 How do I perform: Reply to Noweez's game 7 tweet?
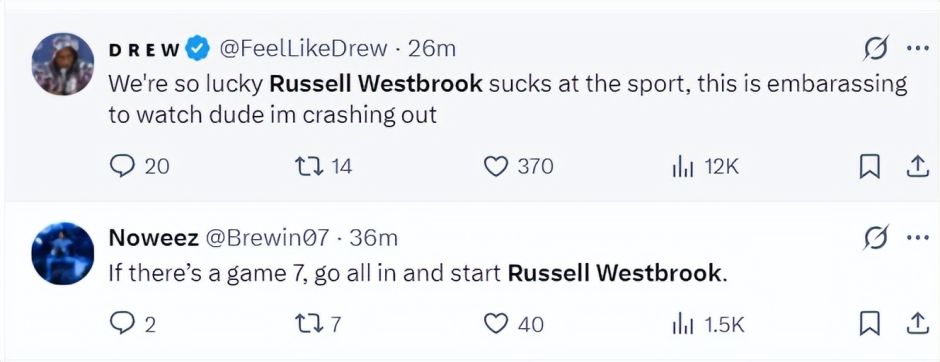point(122,324)
